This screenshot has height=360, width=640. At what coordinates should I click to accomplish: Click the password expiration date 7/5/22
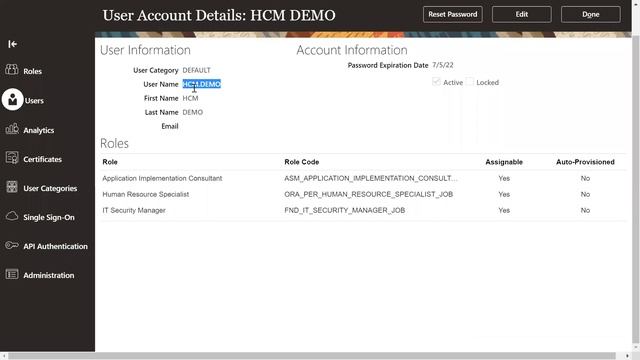pyautogui.click(x=443, y=65)
